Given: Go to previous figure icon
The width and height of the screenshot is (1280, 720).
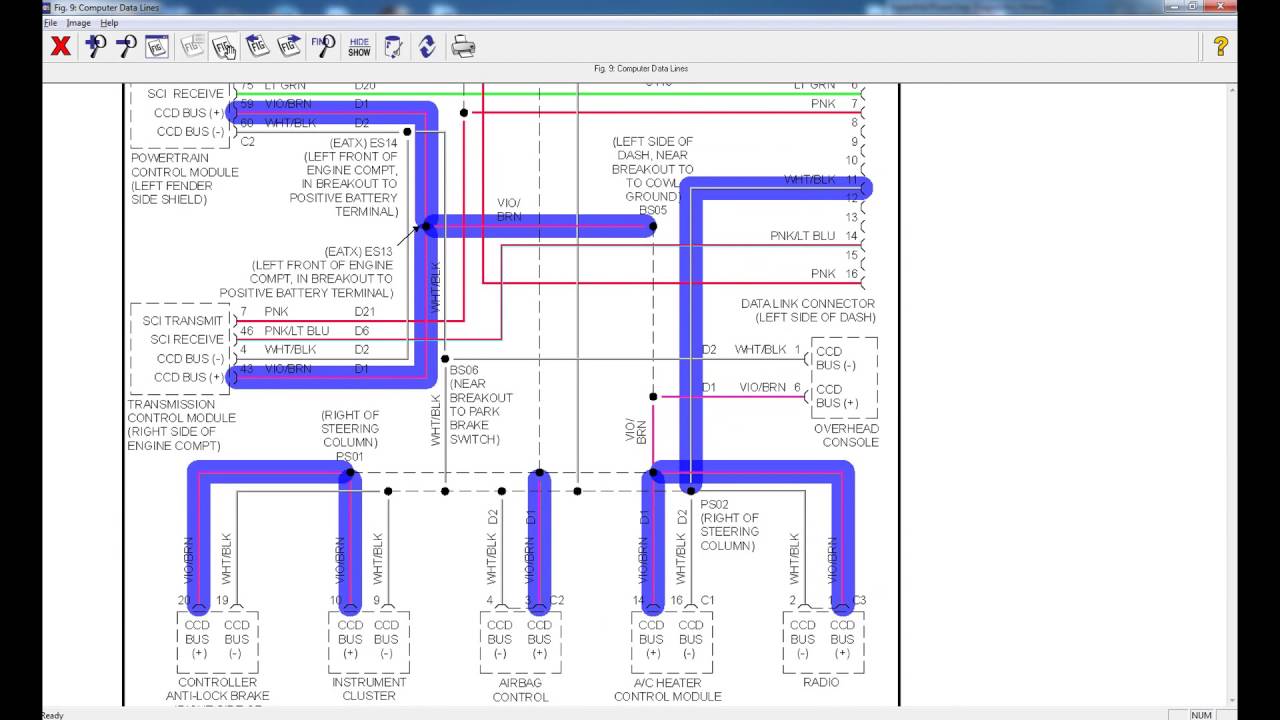Looking at the screenshot, I should (x=257, y=46).
